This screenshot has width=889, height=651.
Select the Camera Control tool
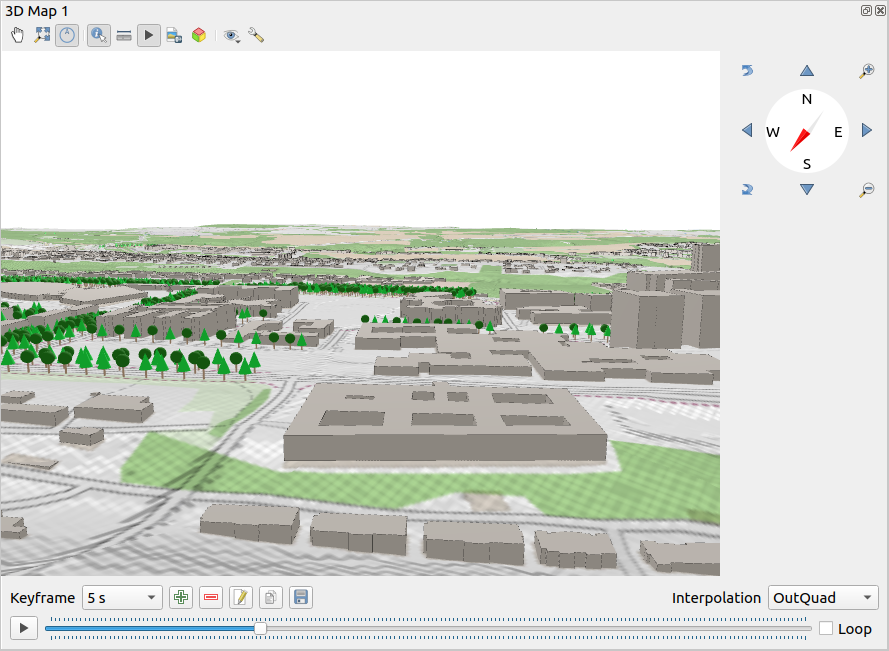click(17, 35)
